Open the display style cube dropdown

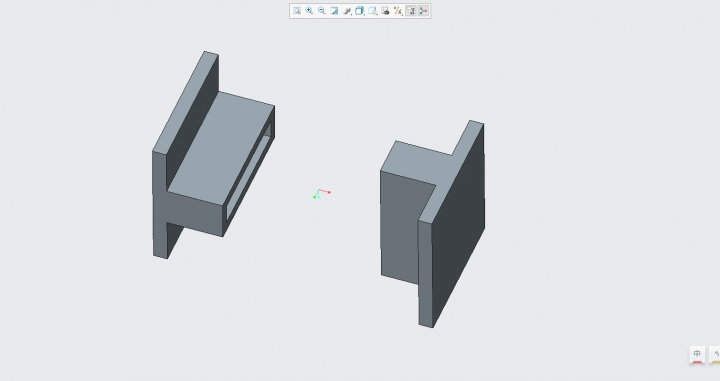(x=360, y=11)
